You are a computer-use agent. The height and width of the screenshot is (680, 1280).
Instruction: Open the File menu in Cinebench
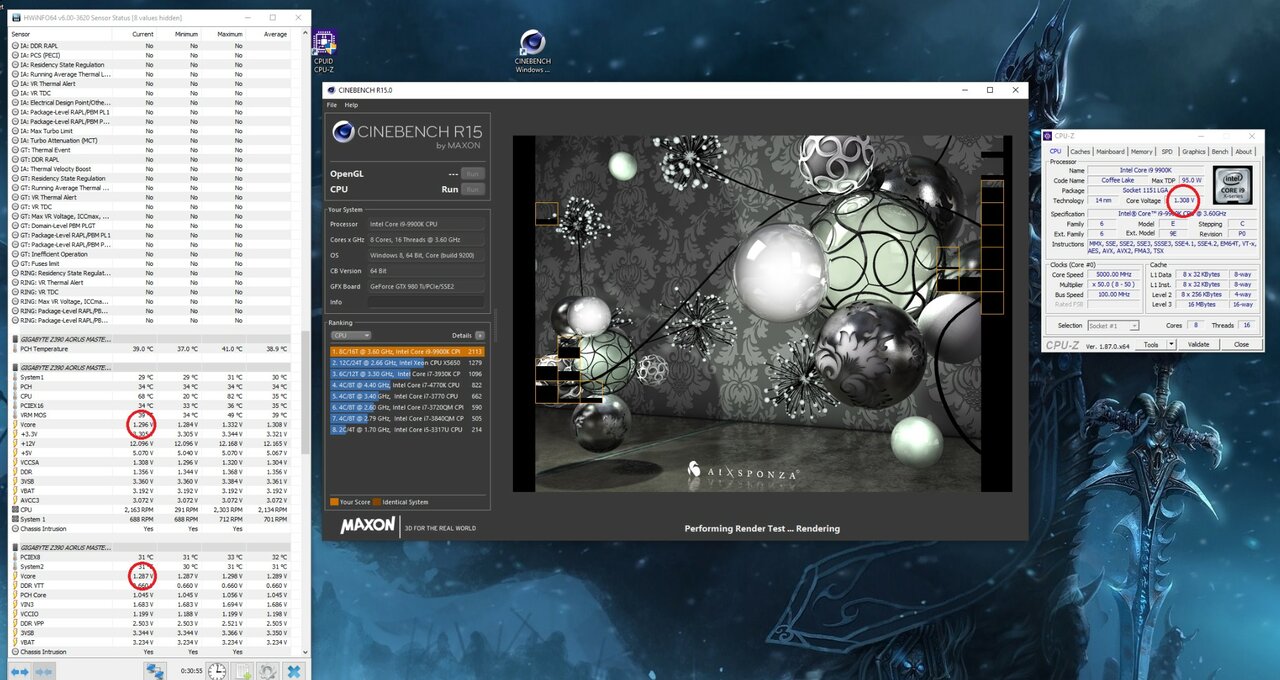tap(332, 104)
